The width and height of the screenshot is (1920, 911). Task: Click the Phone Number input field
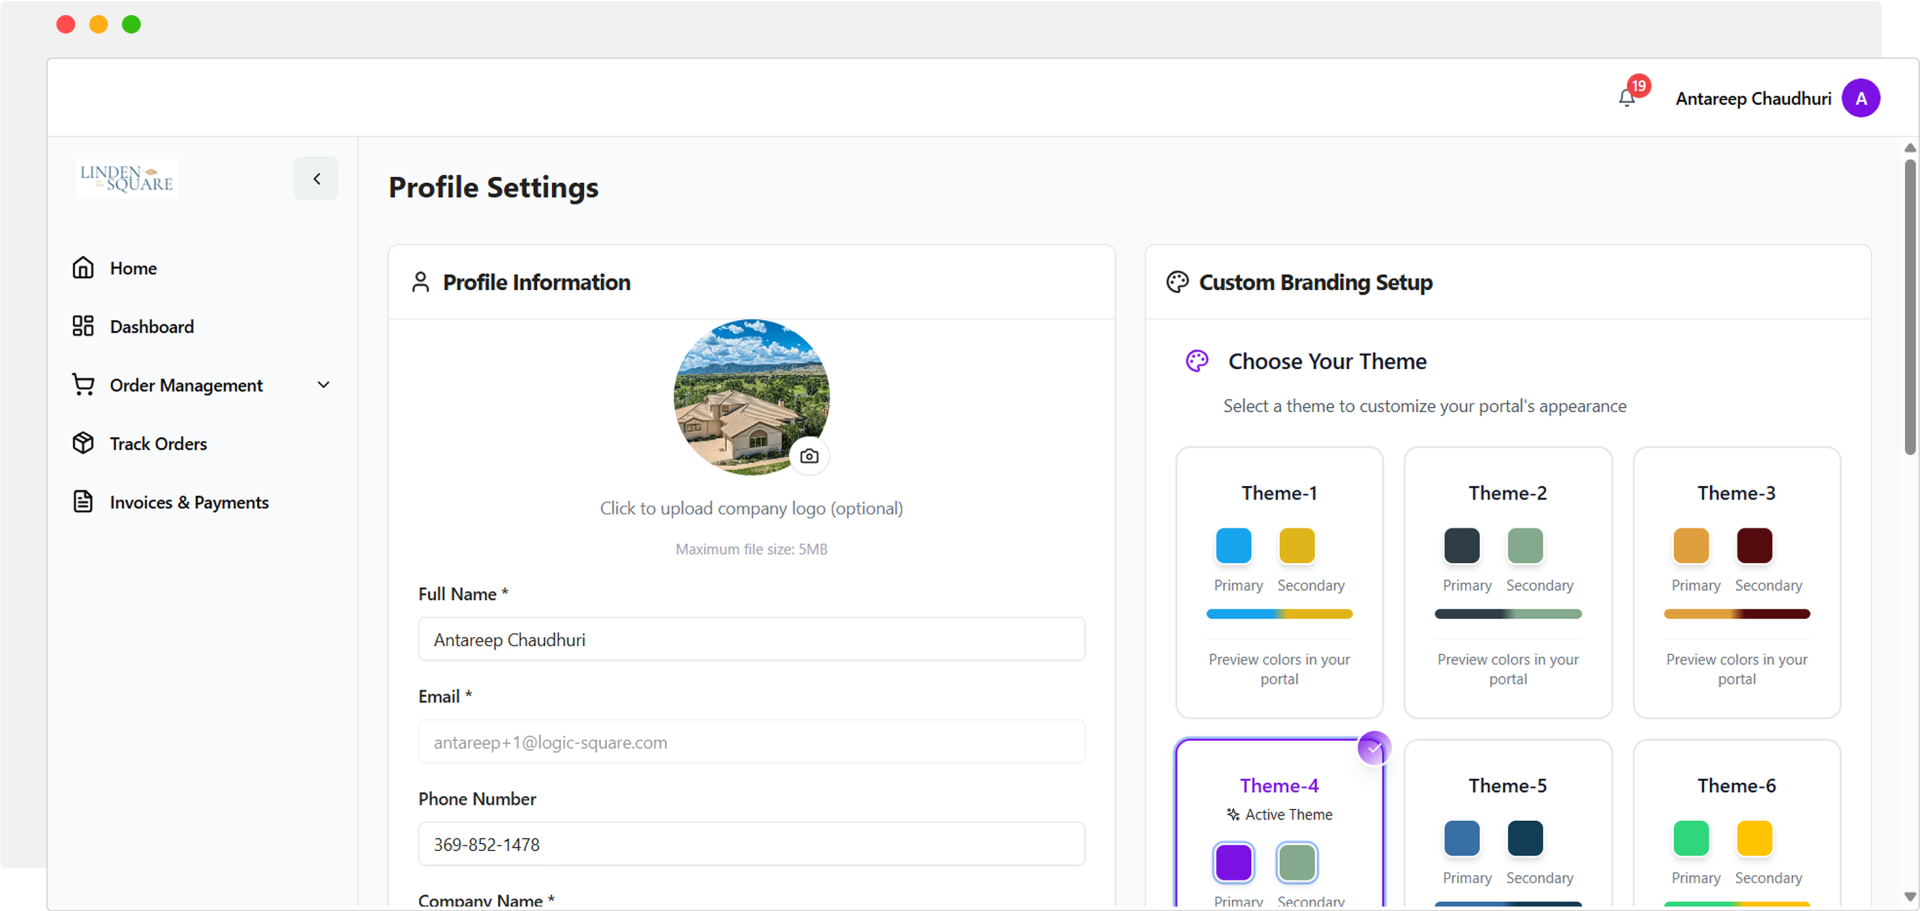tap(751, 844)
